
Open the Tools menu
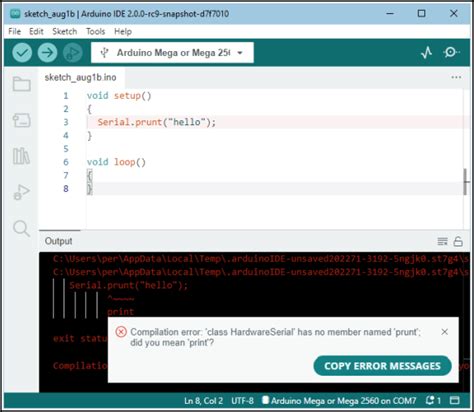coord(95,32)
